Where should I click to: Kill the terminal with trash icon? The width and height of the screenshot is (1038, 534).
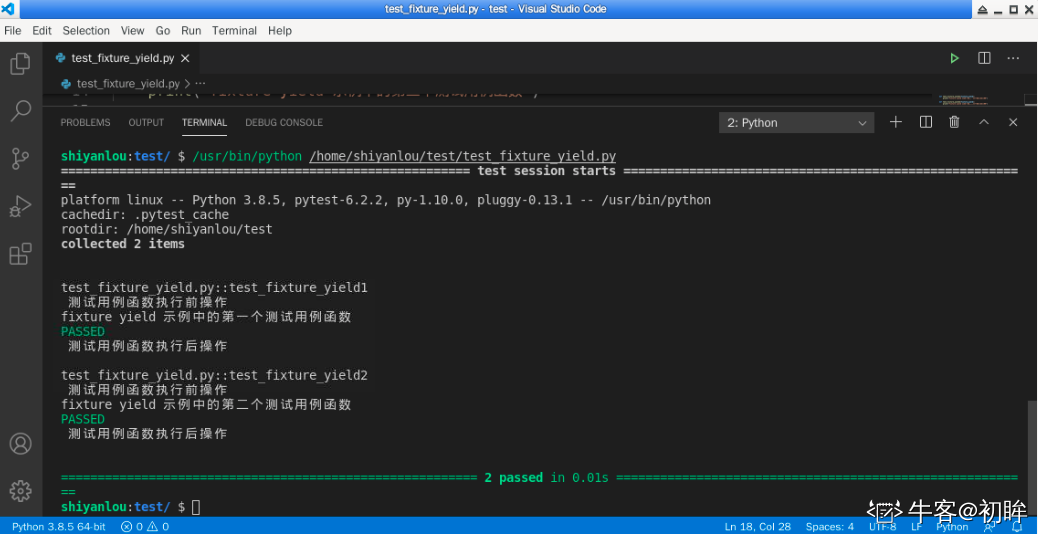pos(955,122)
